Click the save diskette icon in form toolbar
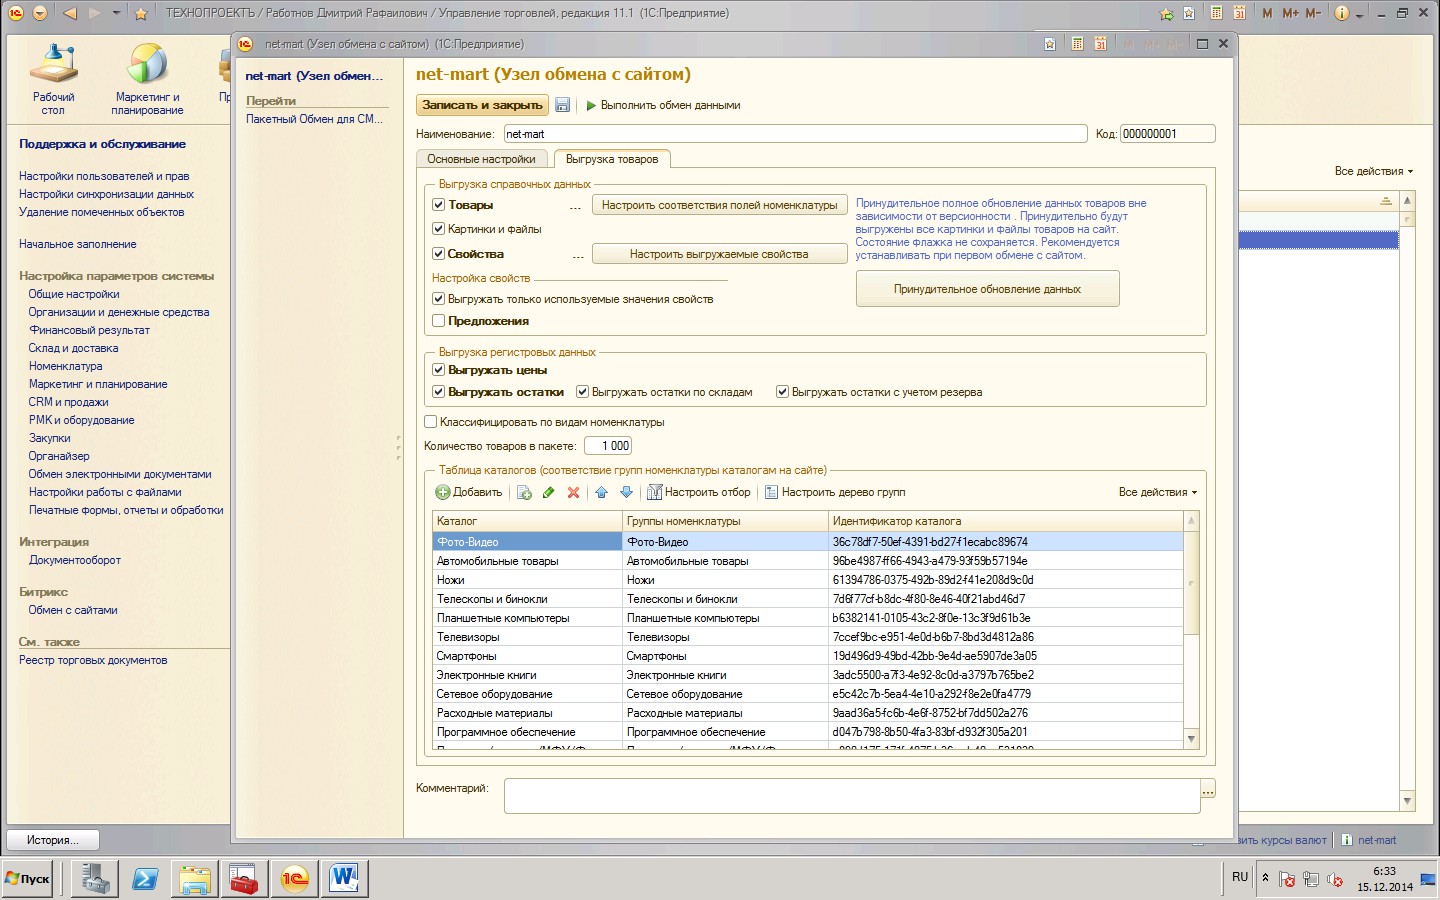The width and height of the screenshot is (1440, 900). tap(562, 105)
